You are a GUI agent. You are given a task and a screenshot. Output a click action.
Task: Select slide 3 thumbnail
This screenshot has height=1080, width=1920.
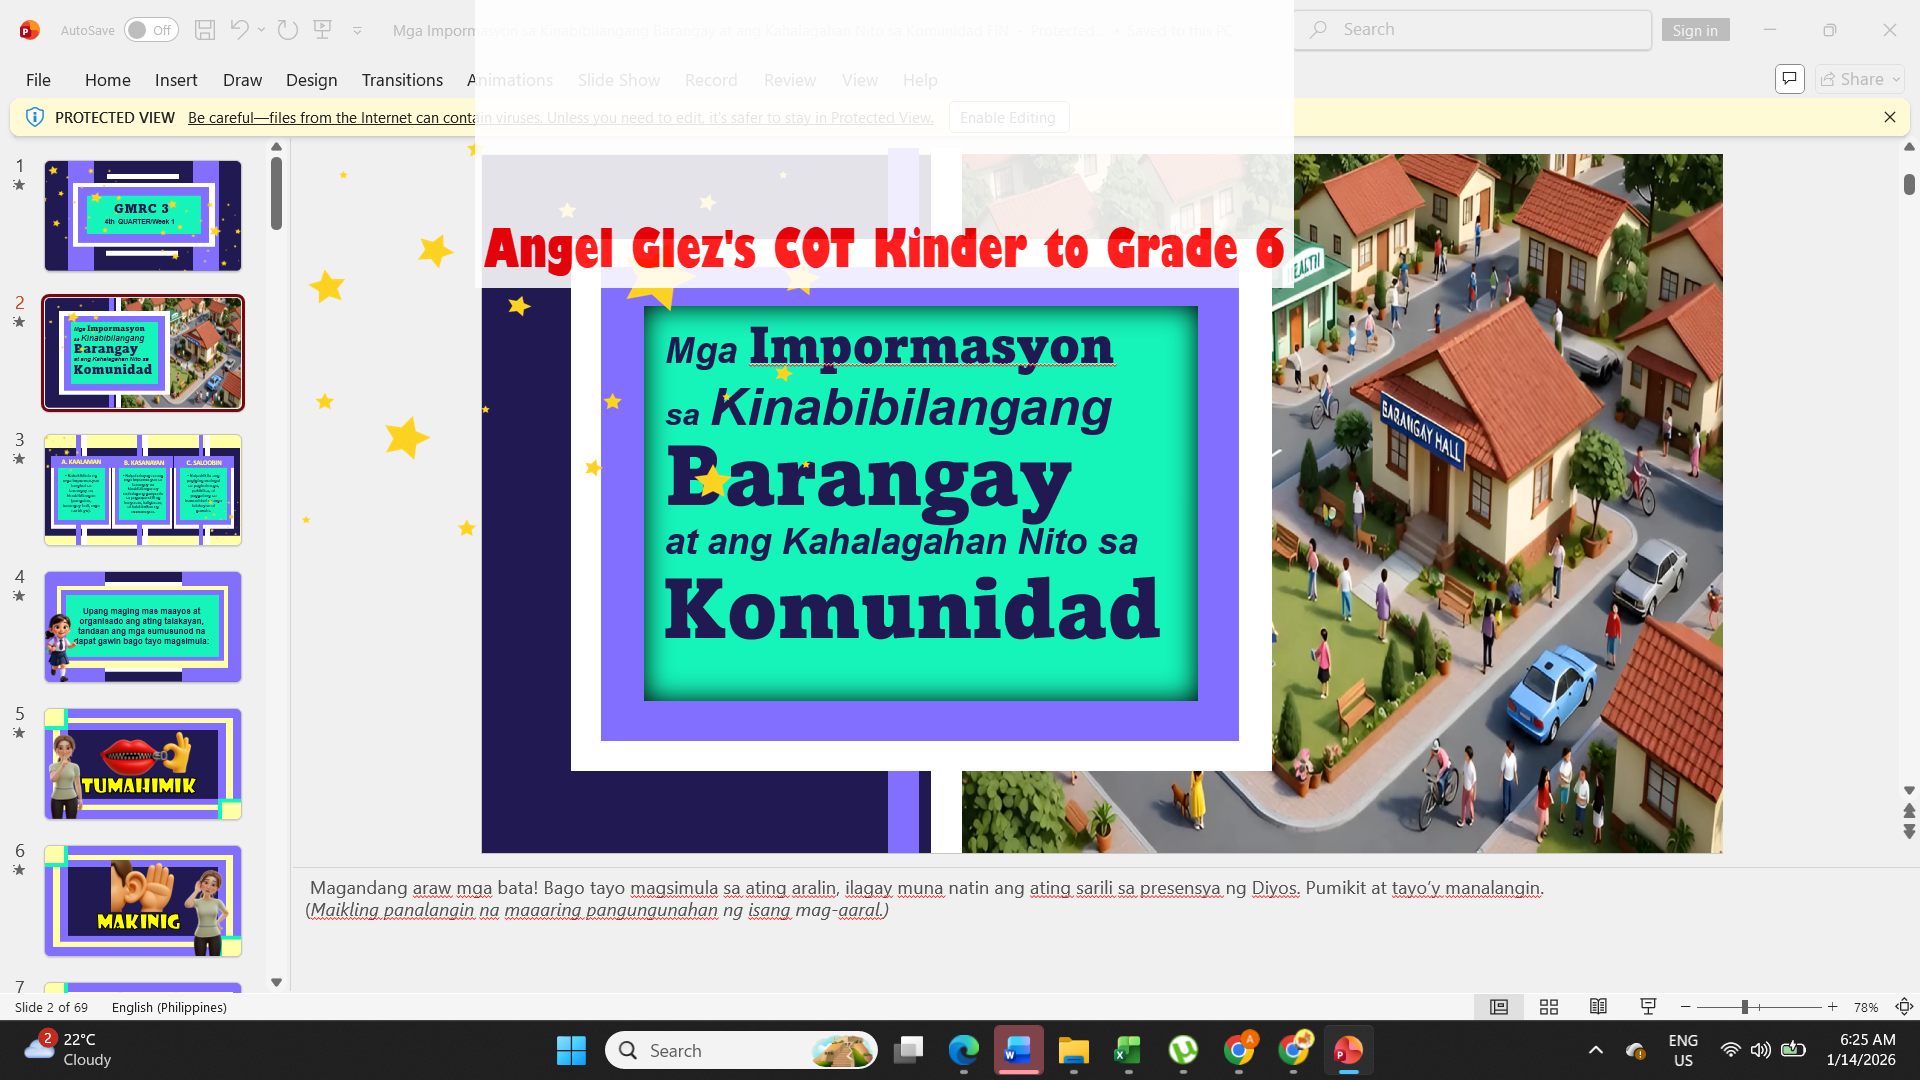pos(143,490)
